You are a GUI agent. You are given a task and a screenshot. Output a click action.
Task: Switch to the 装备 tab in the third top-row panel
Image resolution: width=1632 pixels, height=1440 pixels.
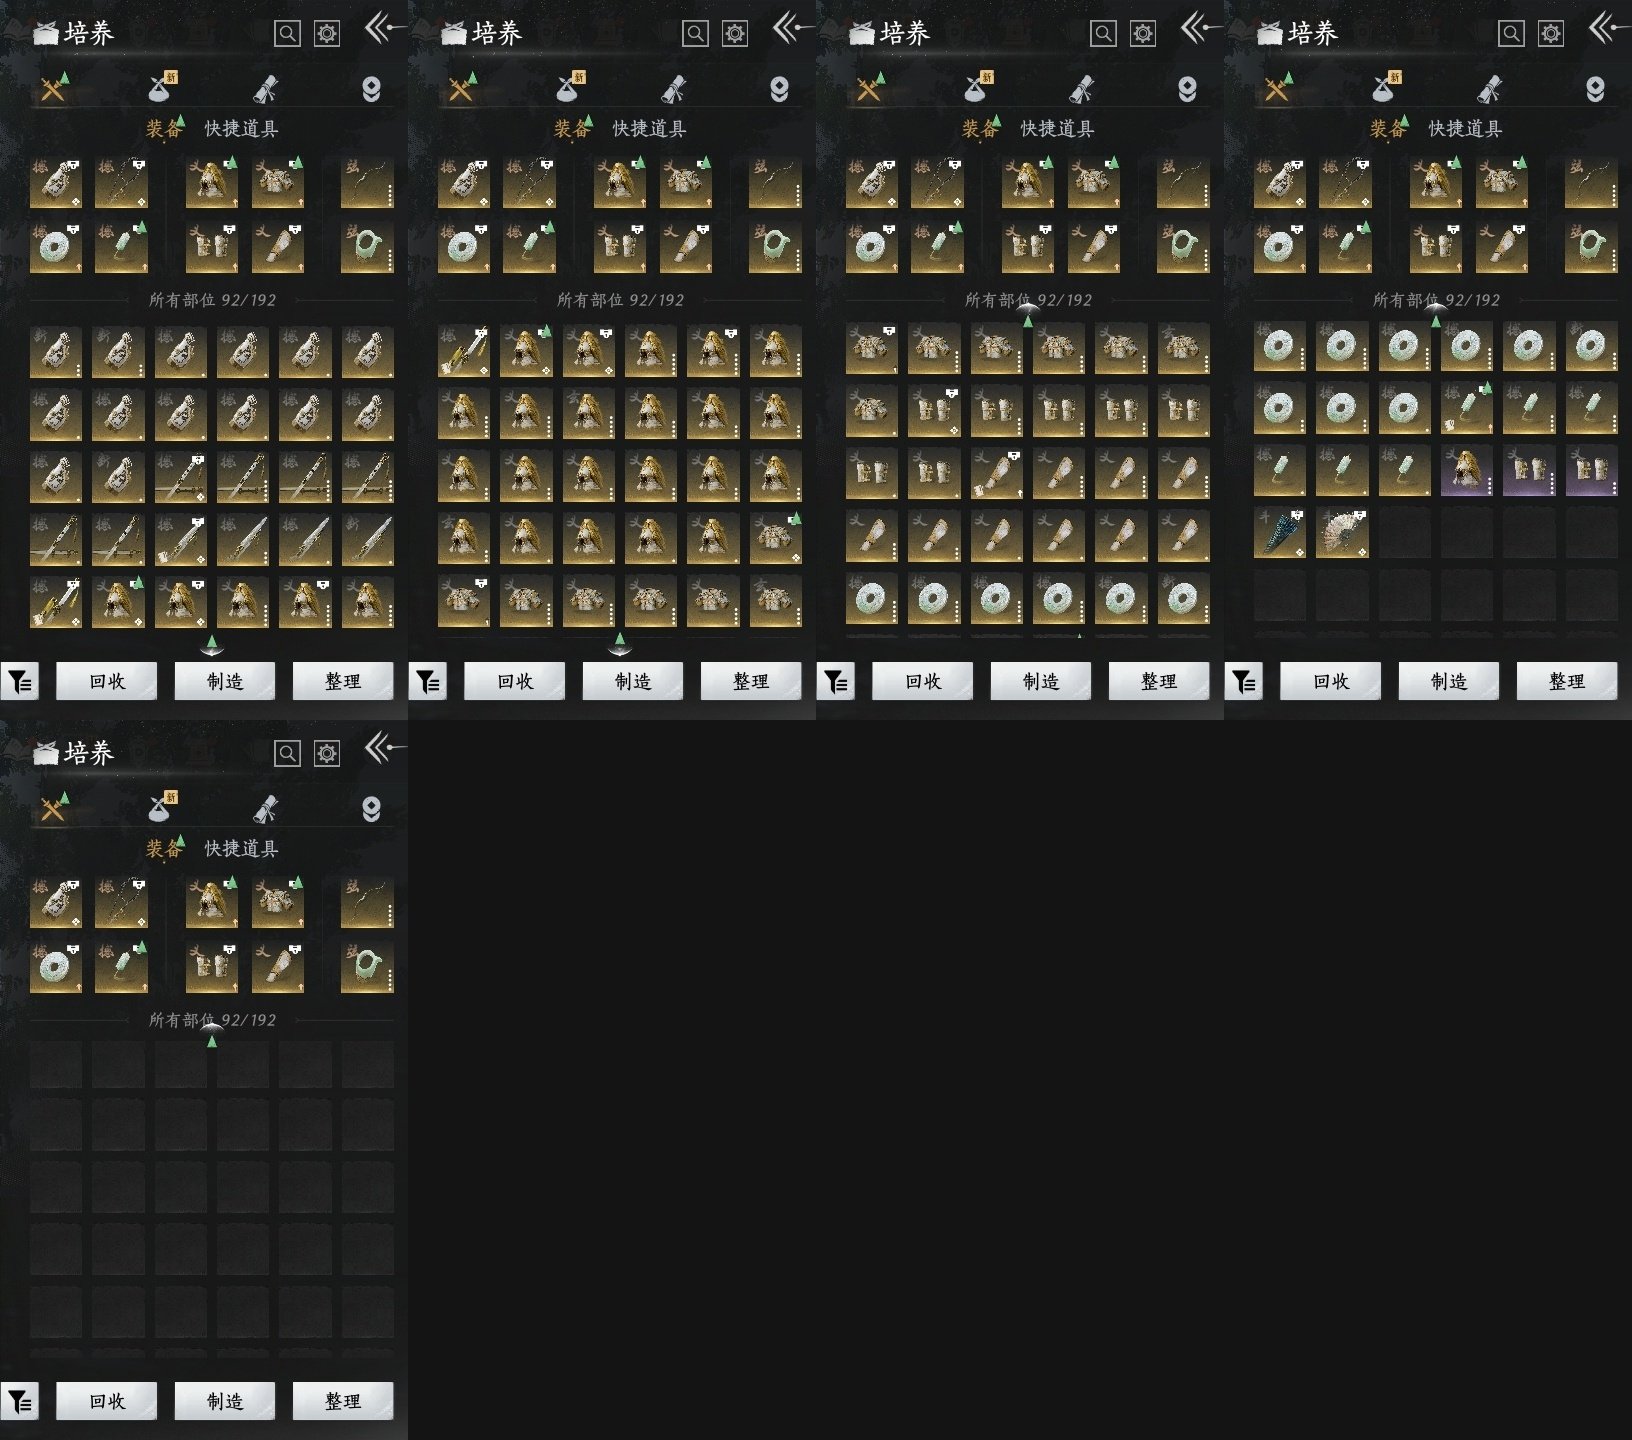[x=980, y=129]
